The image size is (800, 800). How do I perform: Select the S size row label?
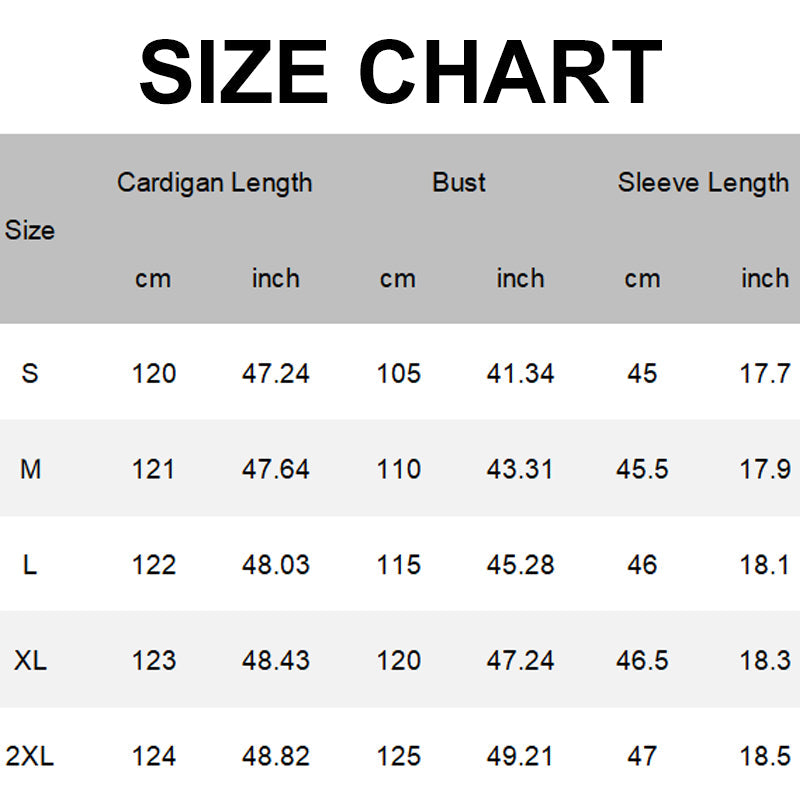tap(30, 373)
